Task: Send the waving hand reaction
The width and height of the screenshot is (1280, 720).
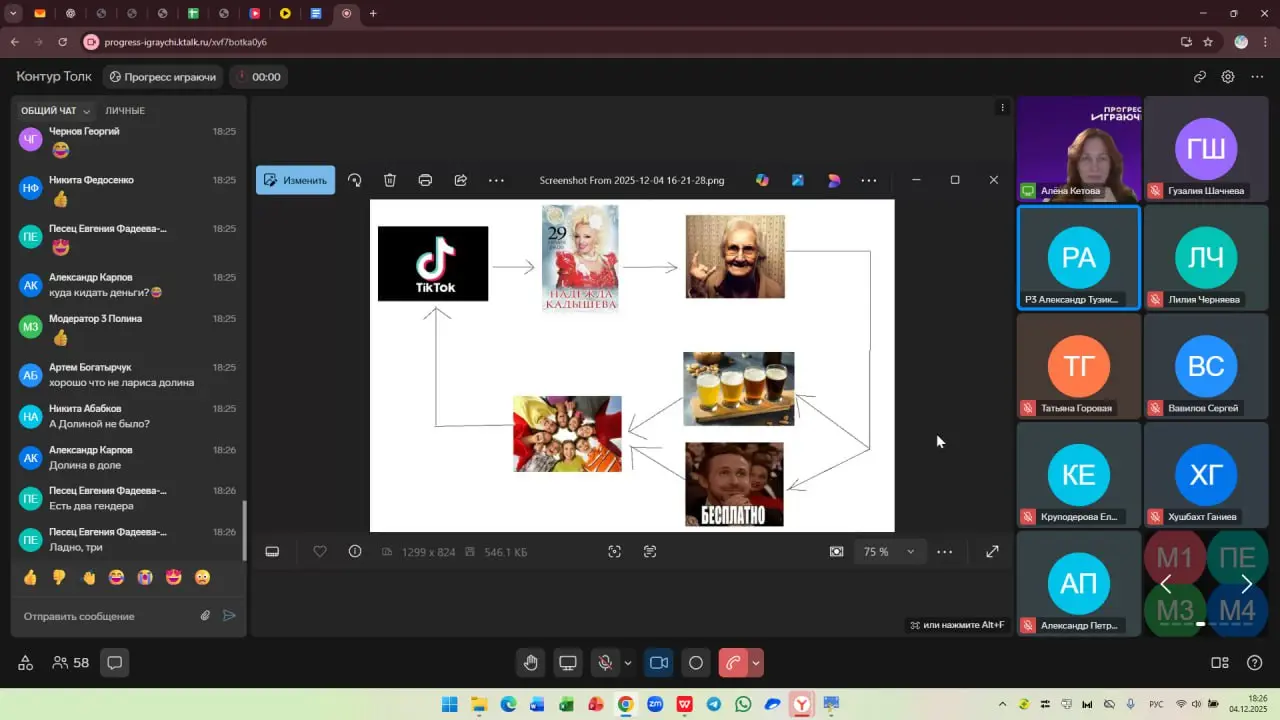Action: [88, 577]
